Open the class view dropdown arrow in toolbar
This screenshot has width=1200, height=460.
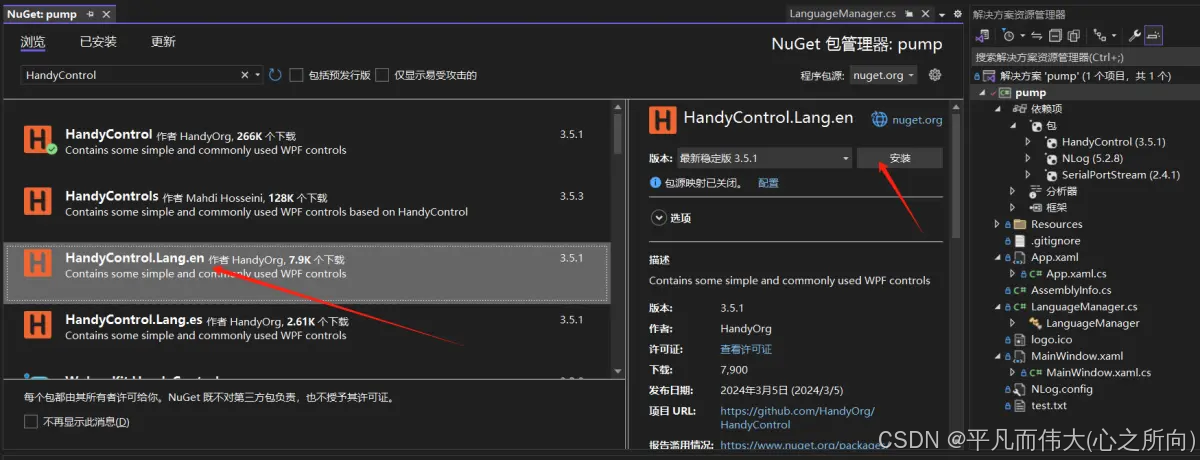pyautogui.click(x=1114, y=35)
